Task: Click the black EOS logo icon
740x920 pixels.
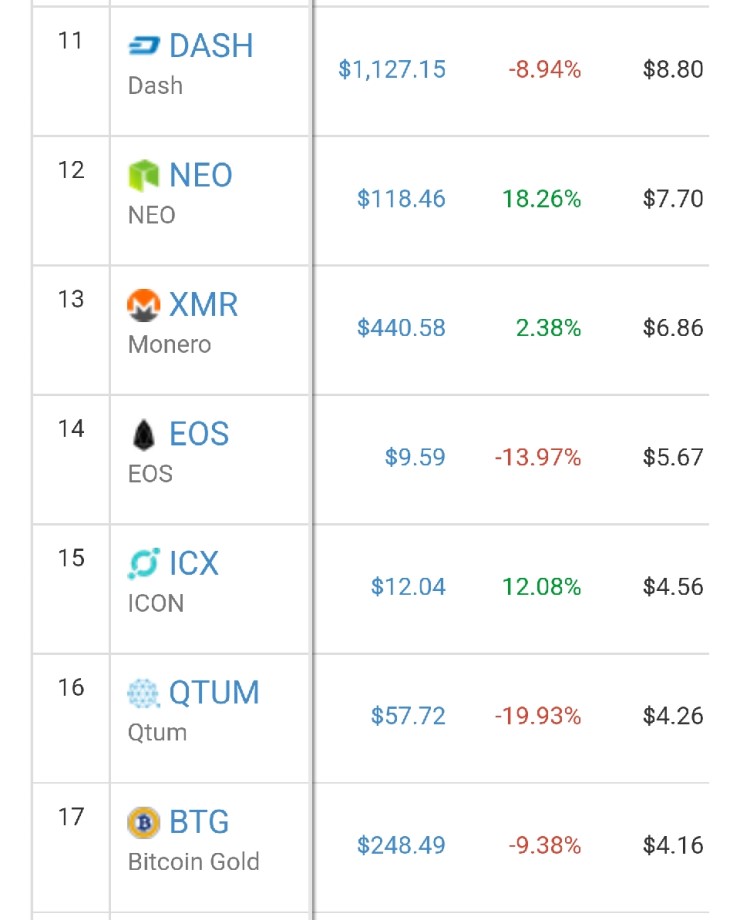Action: click(144, 434)
